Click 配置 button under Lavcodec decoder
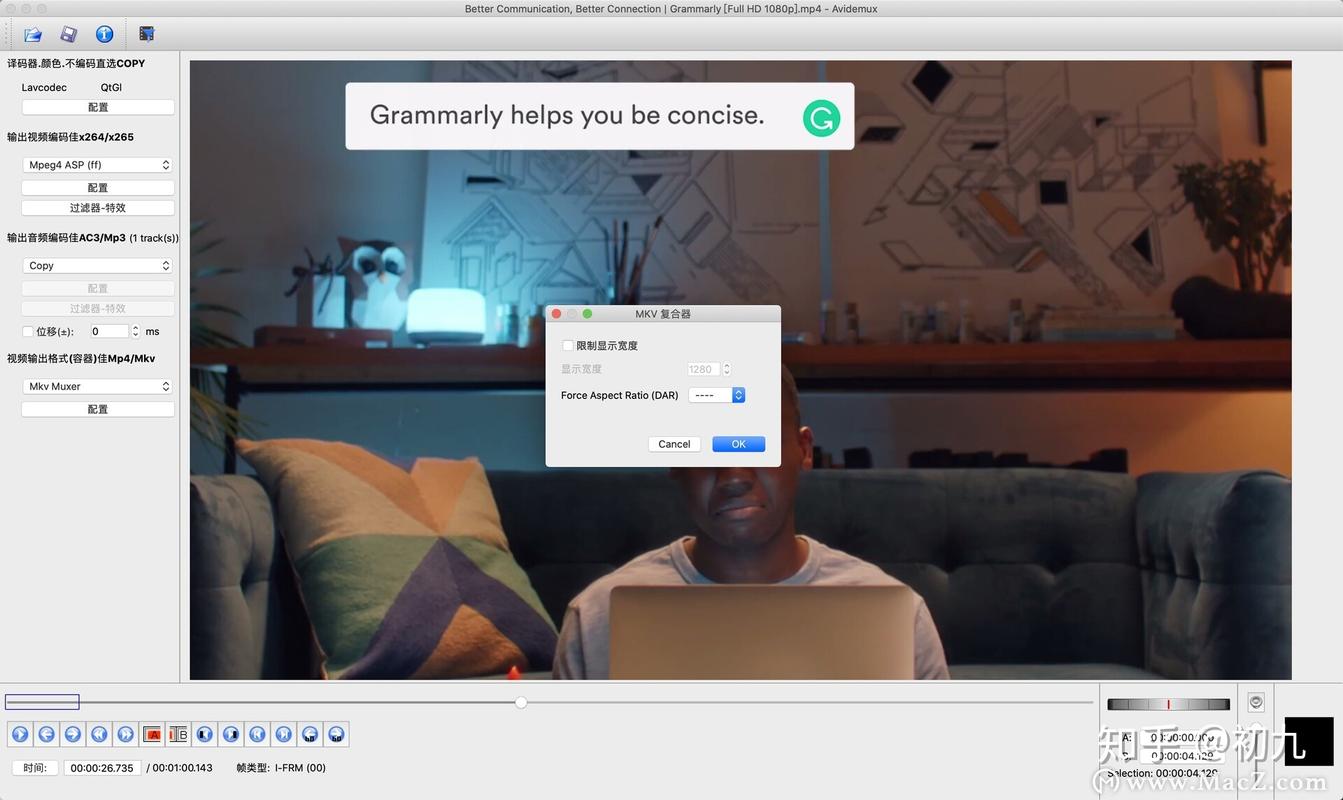 (x=98, y=107)
